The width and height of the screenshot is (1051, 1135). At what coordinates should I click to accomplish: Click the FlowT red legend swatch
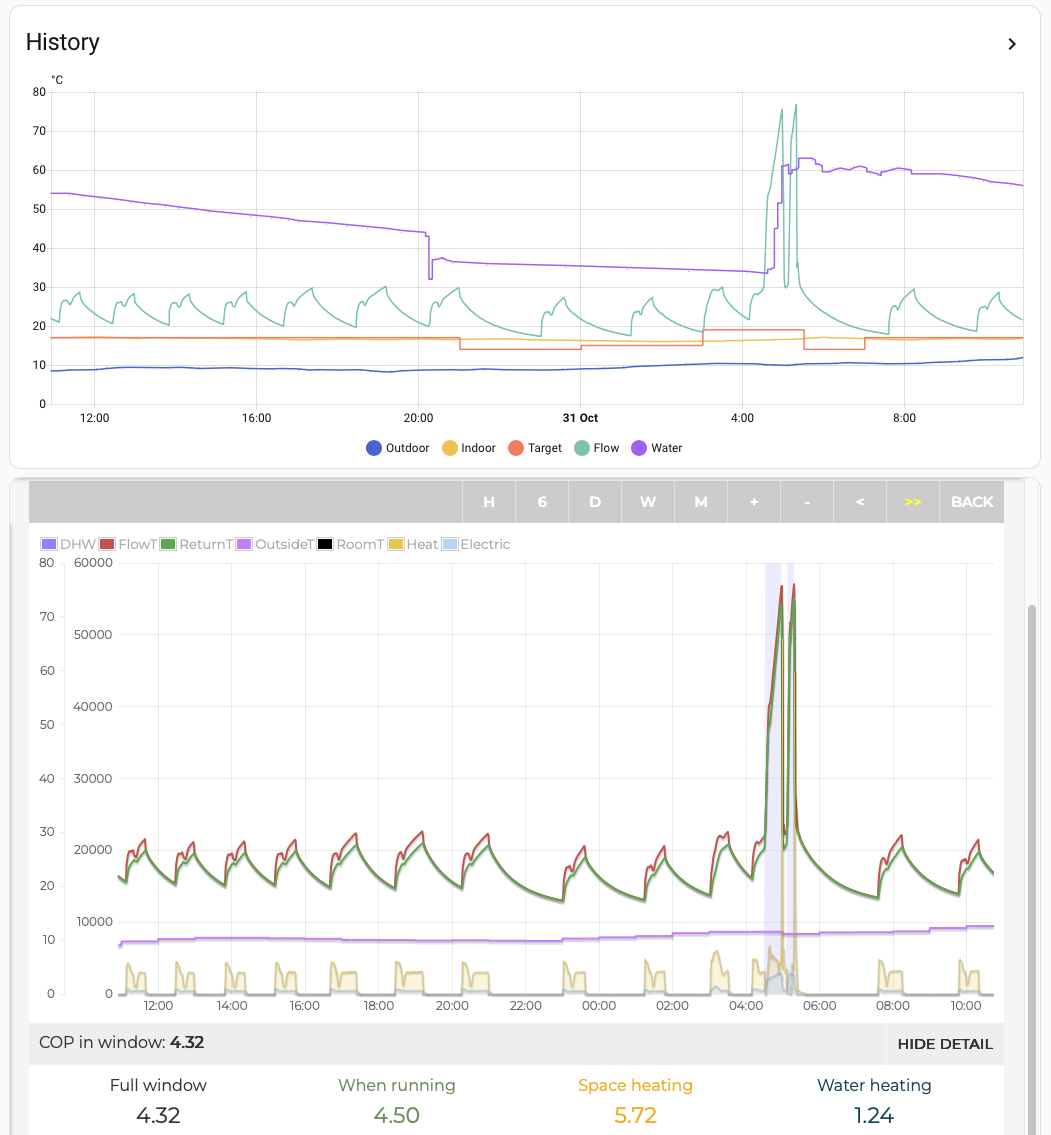[x=107, y=544]
